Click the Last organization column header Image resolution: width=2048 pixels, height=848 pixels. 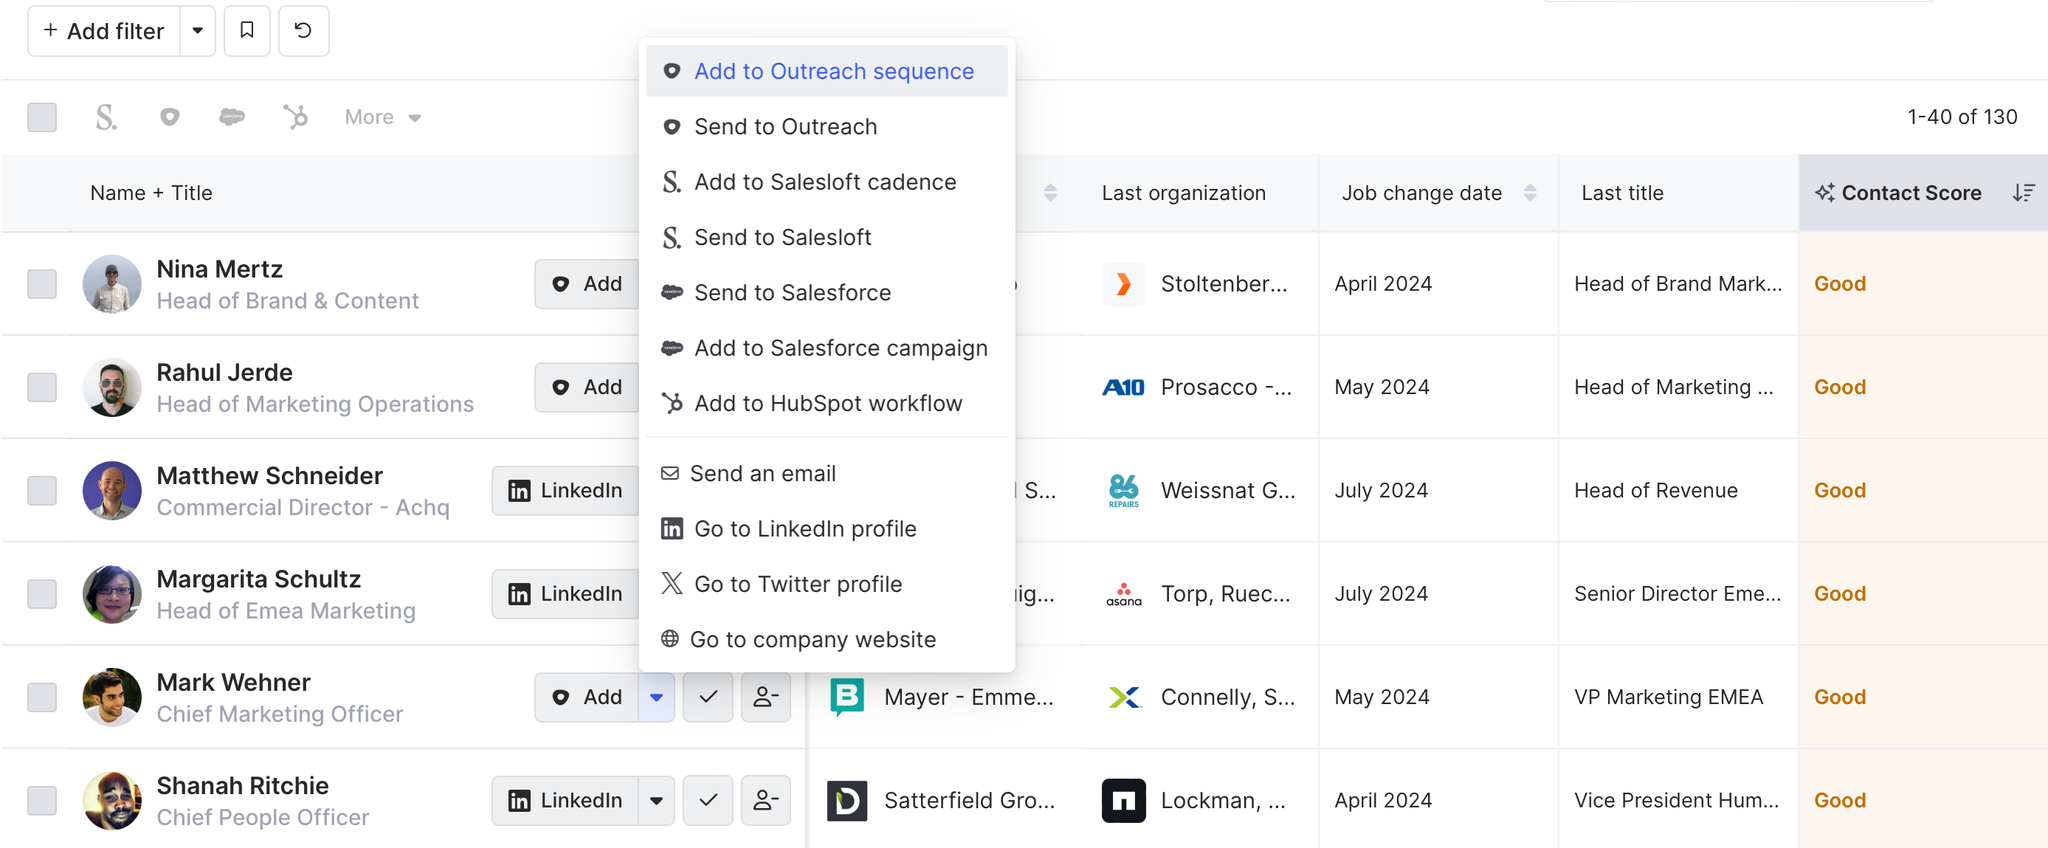tap(1184, 193)
